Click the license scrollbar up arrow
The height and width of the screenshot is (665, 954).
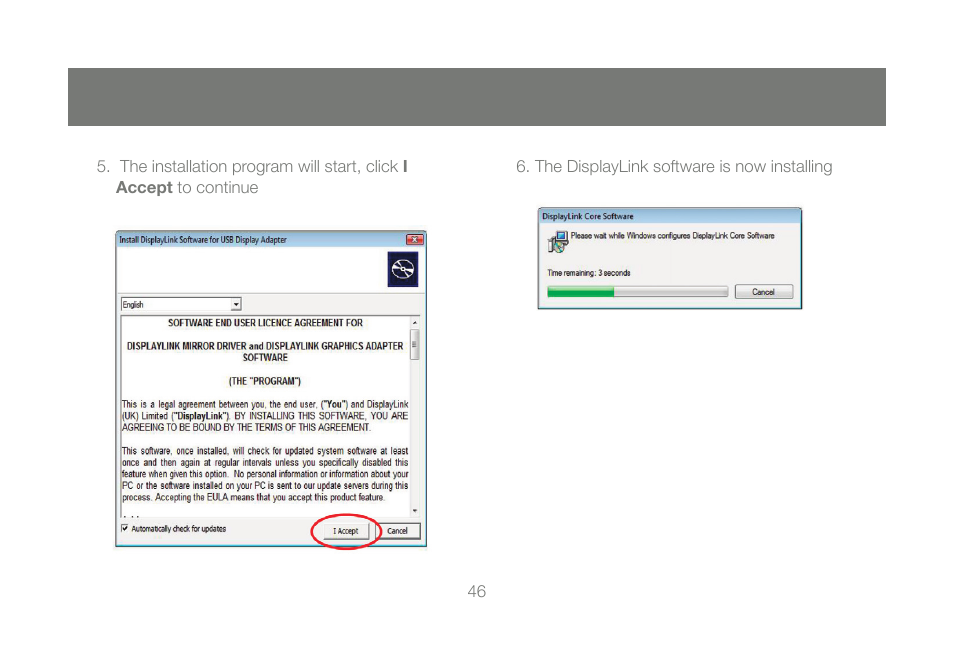coord(415,322)
